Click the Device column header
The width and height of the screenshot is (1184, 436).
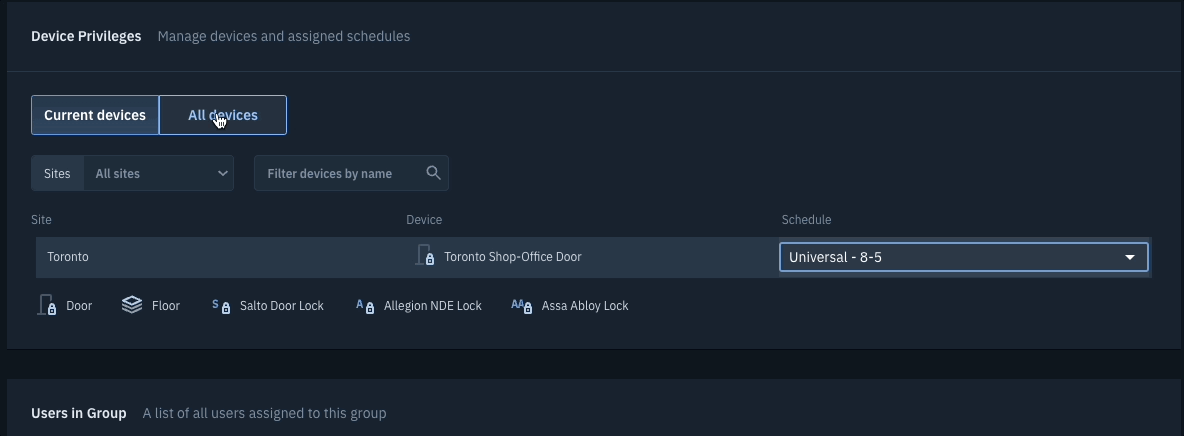[x=424, y=220]
